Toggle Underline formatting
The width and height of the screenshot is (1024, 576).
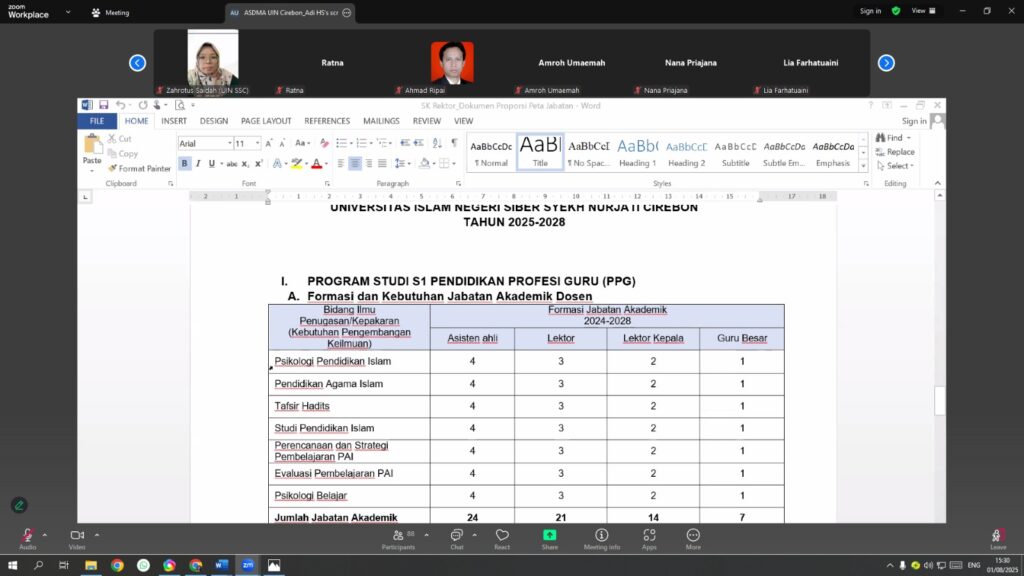[212, 164]
